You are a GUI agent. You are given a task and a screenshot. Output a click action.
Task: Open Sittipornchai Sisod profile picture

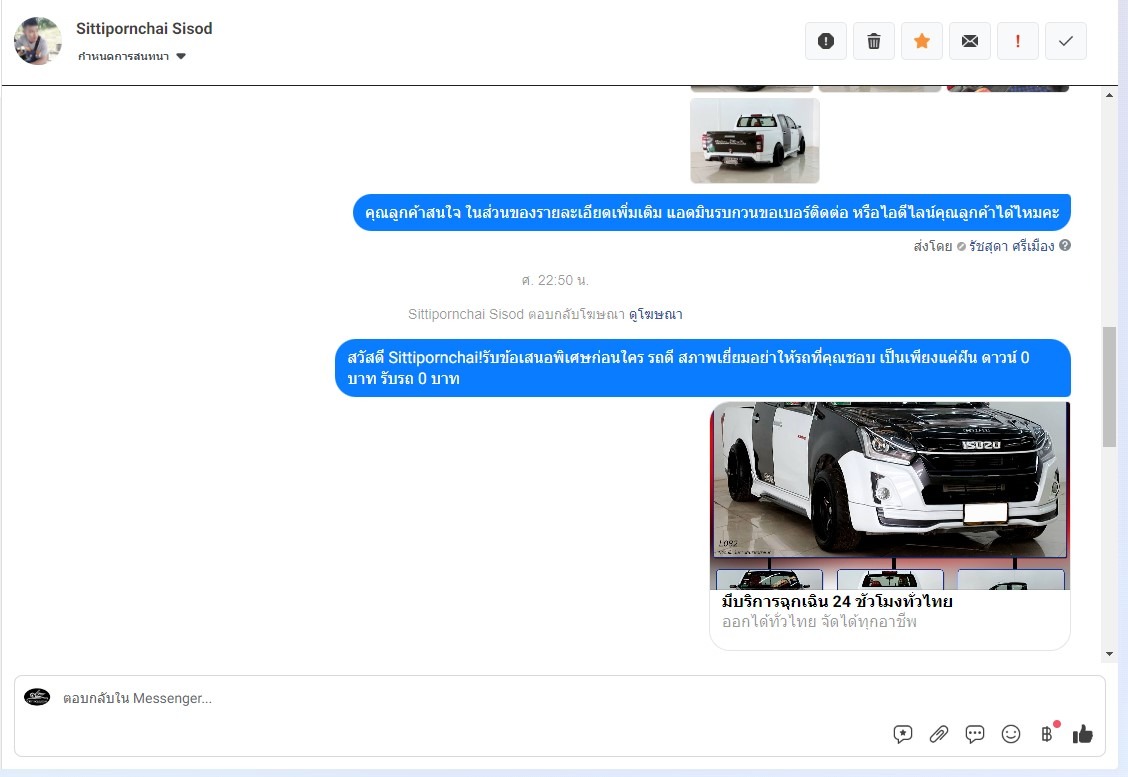click(x=37, y=41)
